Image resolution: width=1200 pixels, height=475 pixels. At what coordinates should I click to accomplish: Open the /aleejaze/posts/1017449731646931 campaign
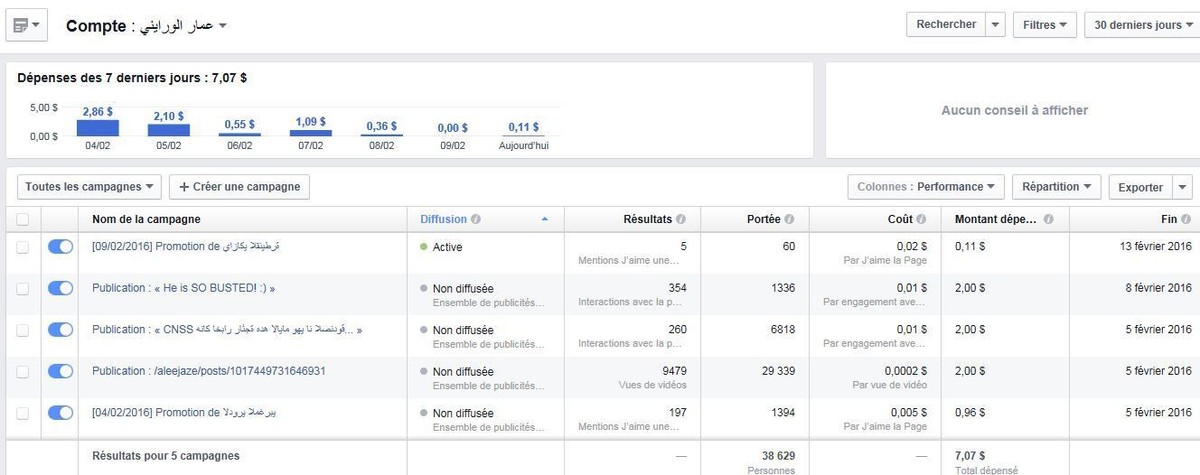pyautogui.click(x=209, y=371)
